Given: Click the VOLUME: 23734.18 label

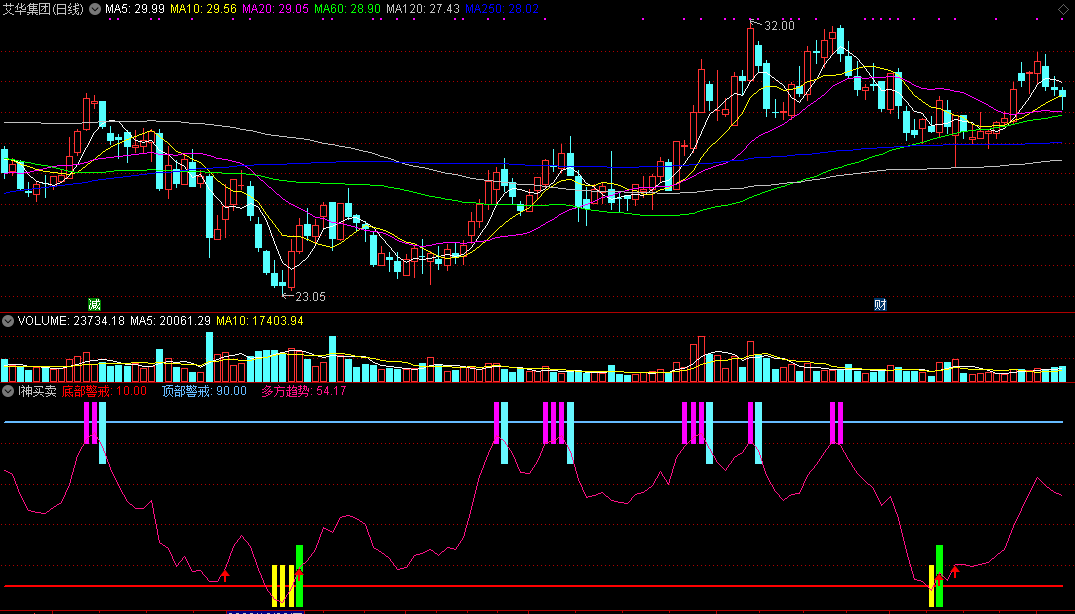Looking at the screenshot, I should tap(71, 321).
